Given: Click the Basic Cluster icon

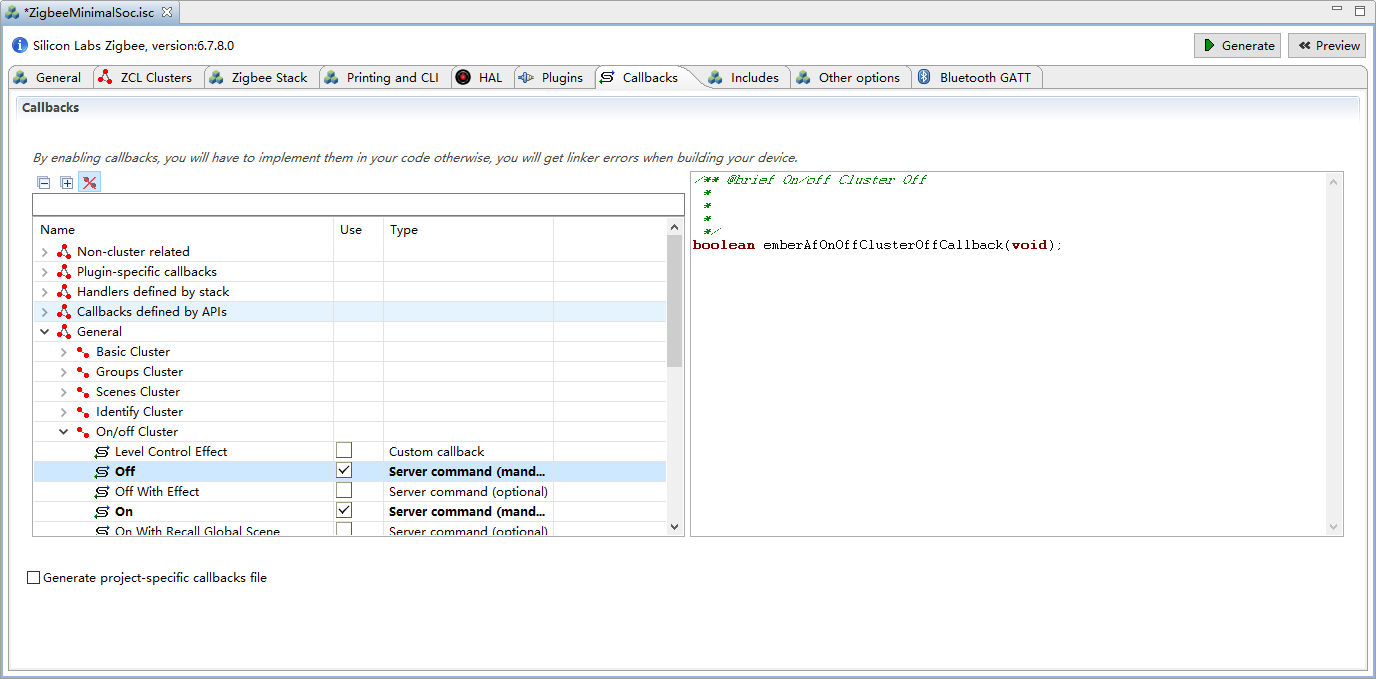Looking at the screenshot, I should (83, 352).
